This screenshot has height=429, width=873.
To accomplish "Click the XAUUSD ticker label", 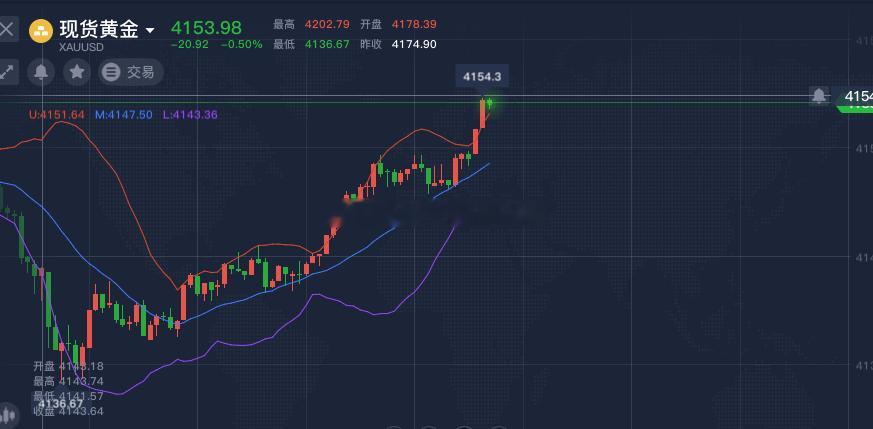I will pyautogui.click(x=81, y=48).
